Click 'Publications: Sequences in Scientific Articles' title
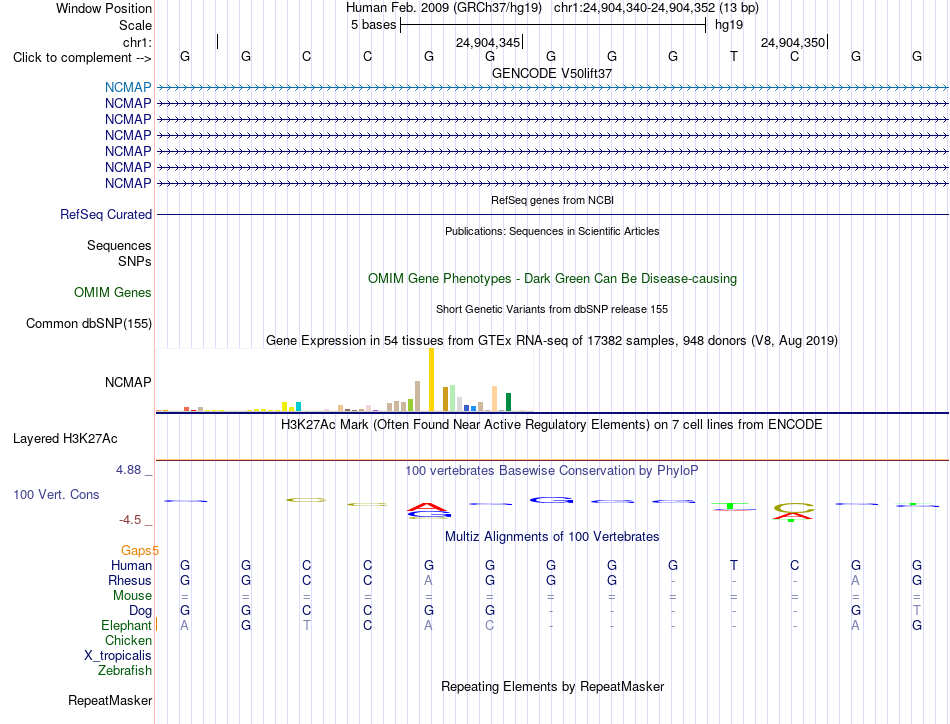The image size is (950, 724). 552,231
